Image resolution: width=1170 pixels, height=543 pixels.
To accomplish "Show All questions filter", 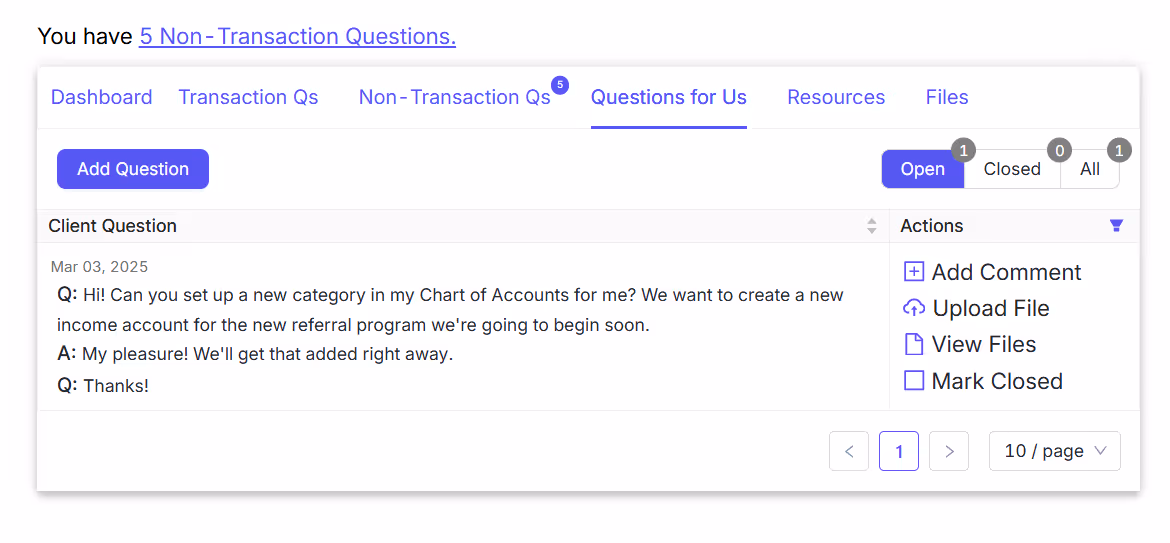I will point(1089,169).
